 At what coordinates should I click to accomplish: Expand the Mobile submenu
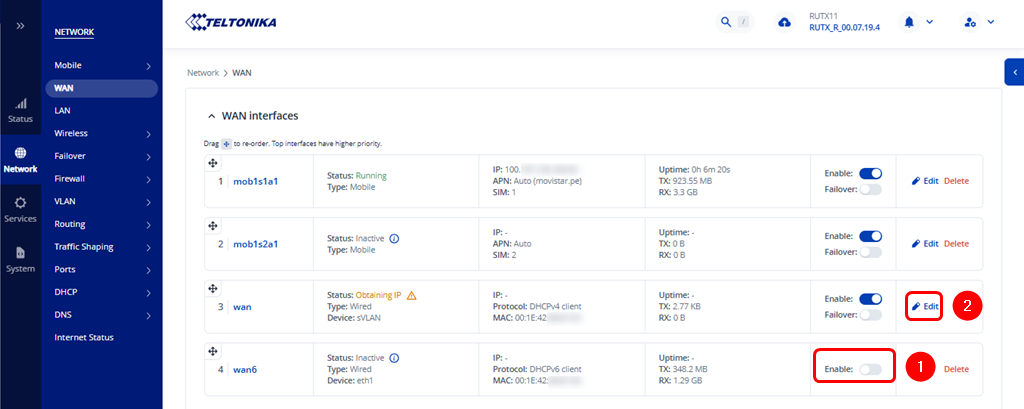tap(148, 66)
